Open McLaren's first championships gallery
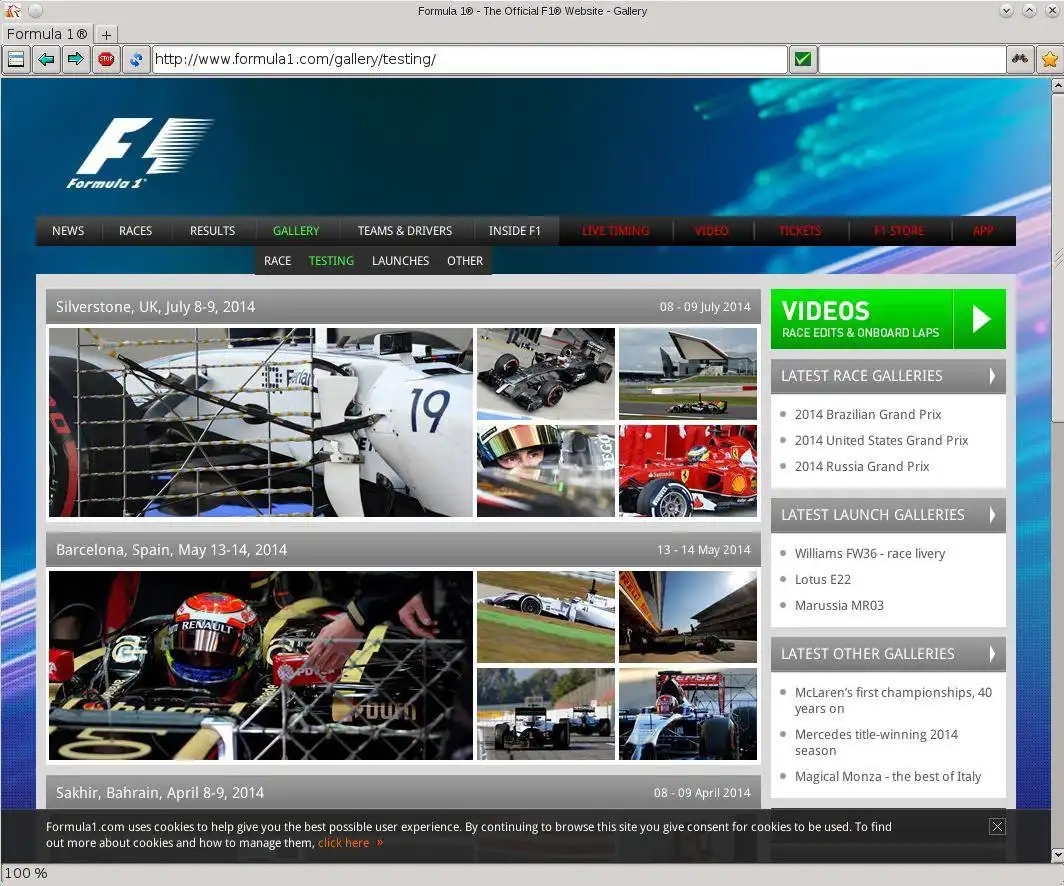This screenshot has width=1064, height=886. pyautogui.click(x=893, y=700)
